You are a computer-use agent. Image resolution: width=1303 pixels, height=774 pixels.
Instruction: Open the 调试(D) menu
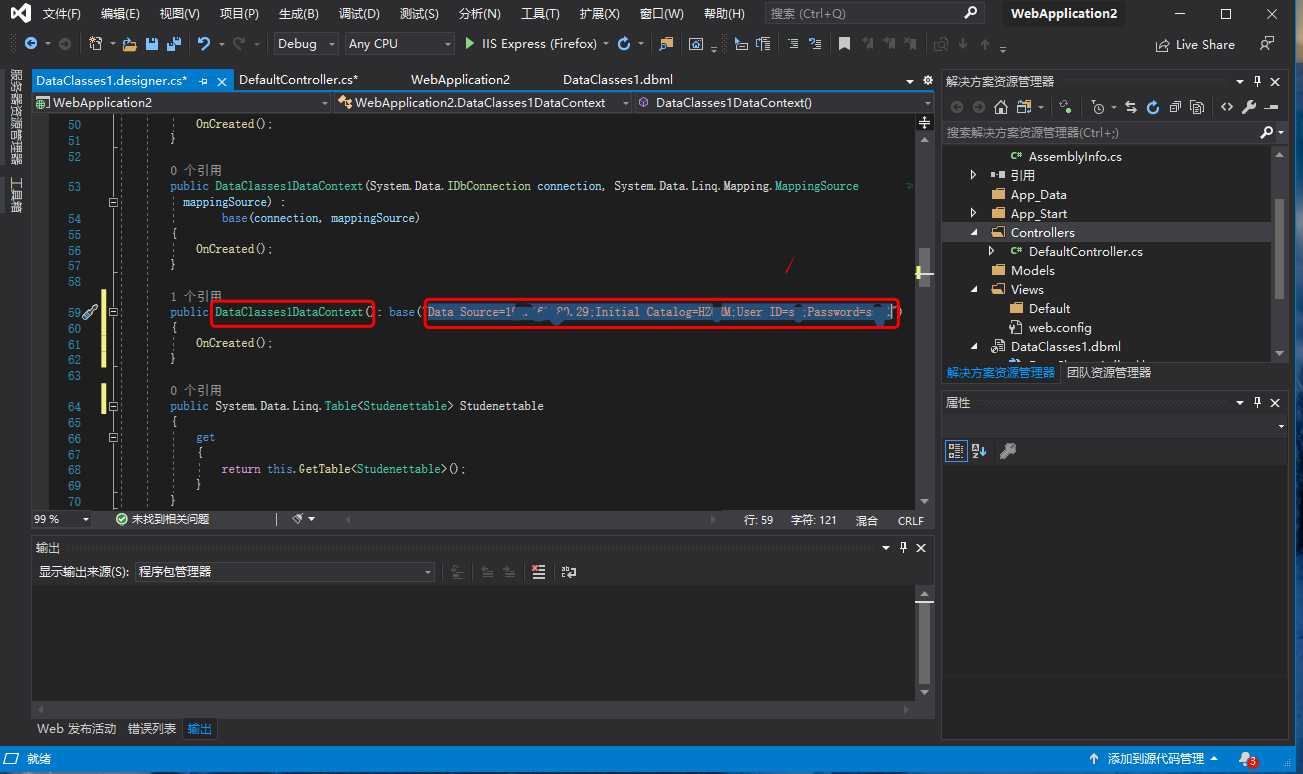click(x=359, y=14)
